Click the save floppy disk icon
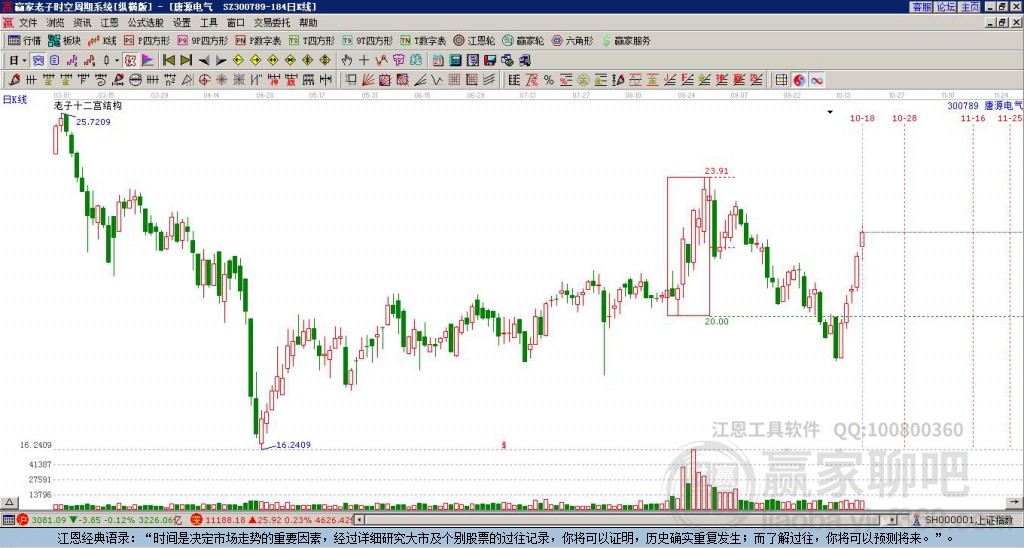 coord(490,61)
